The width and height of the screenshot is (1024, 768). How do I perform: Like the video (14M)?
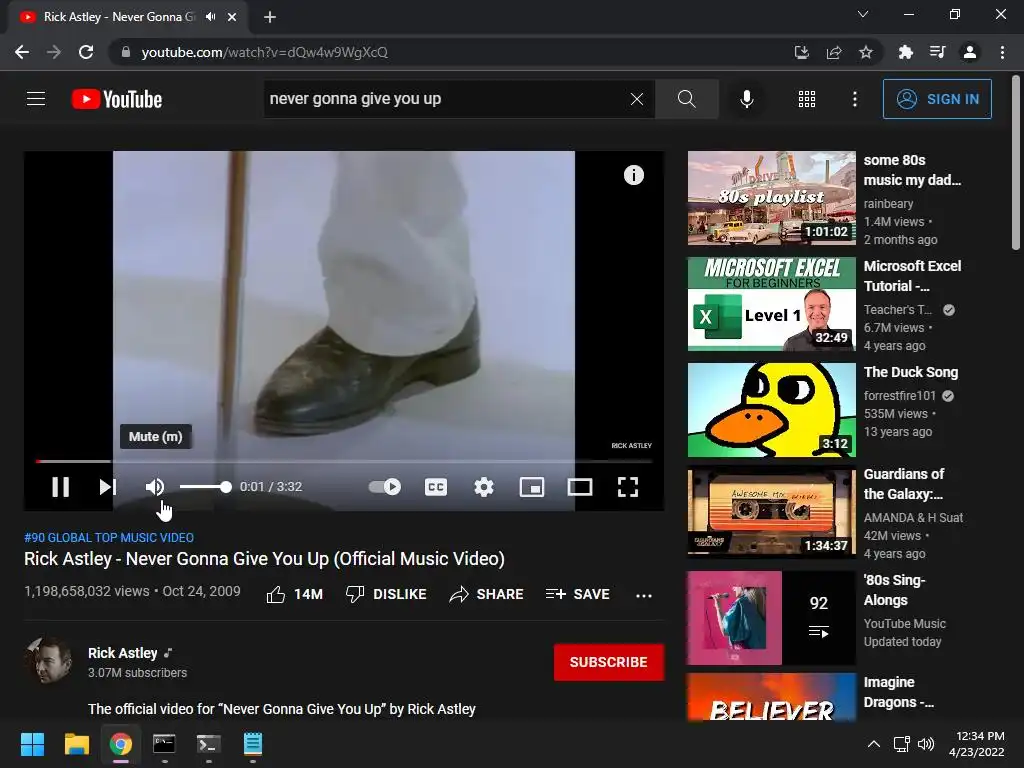295,594
